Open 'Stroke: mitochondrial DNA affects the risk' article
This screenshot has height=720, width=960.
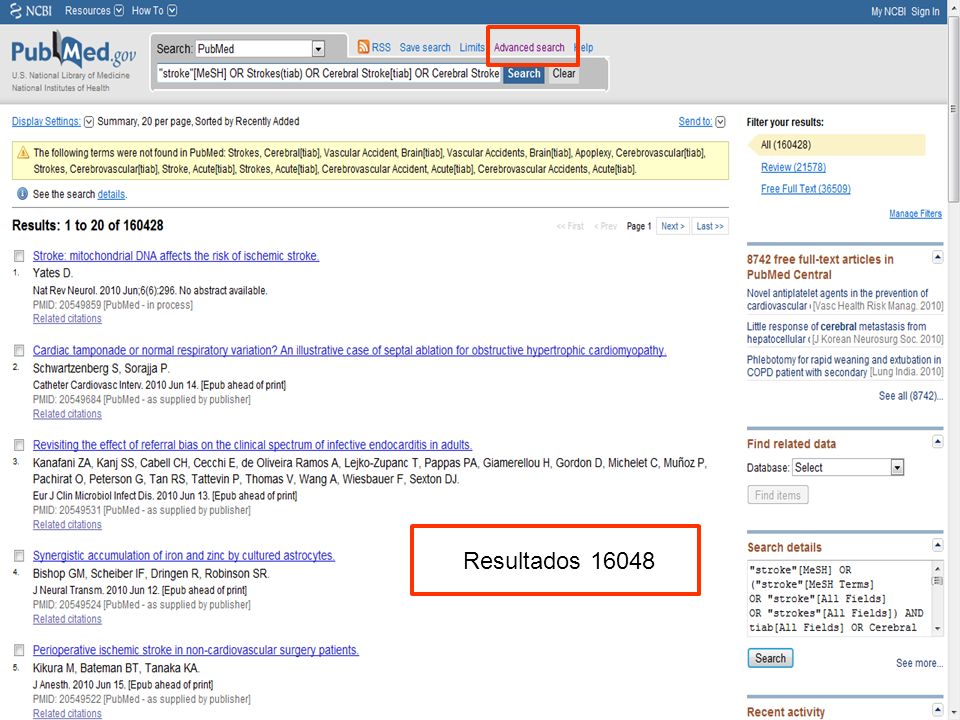(x=176, y=256)
